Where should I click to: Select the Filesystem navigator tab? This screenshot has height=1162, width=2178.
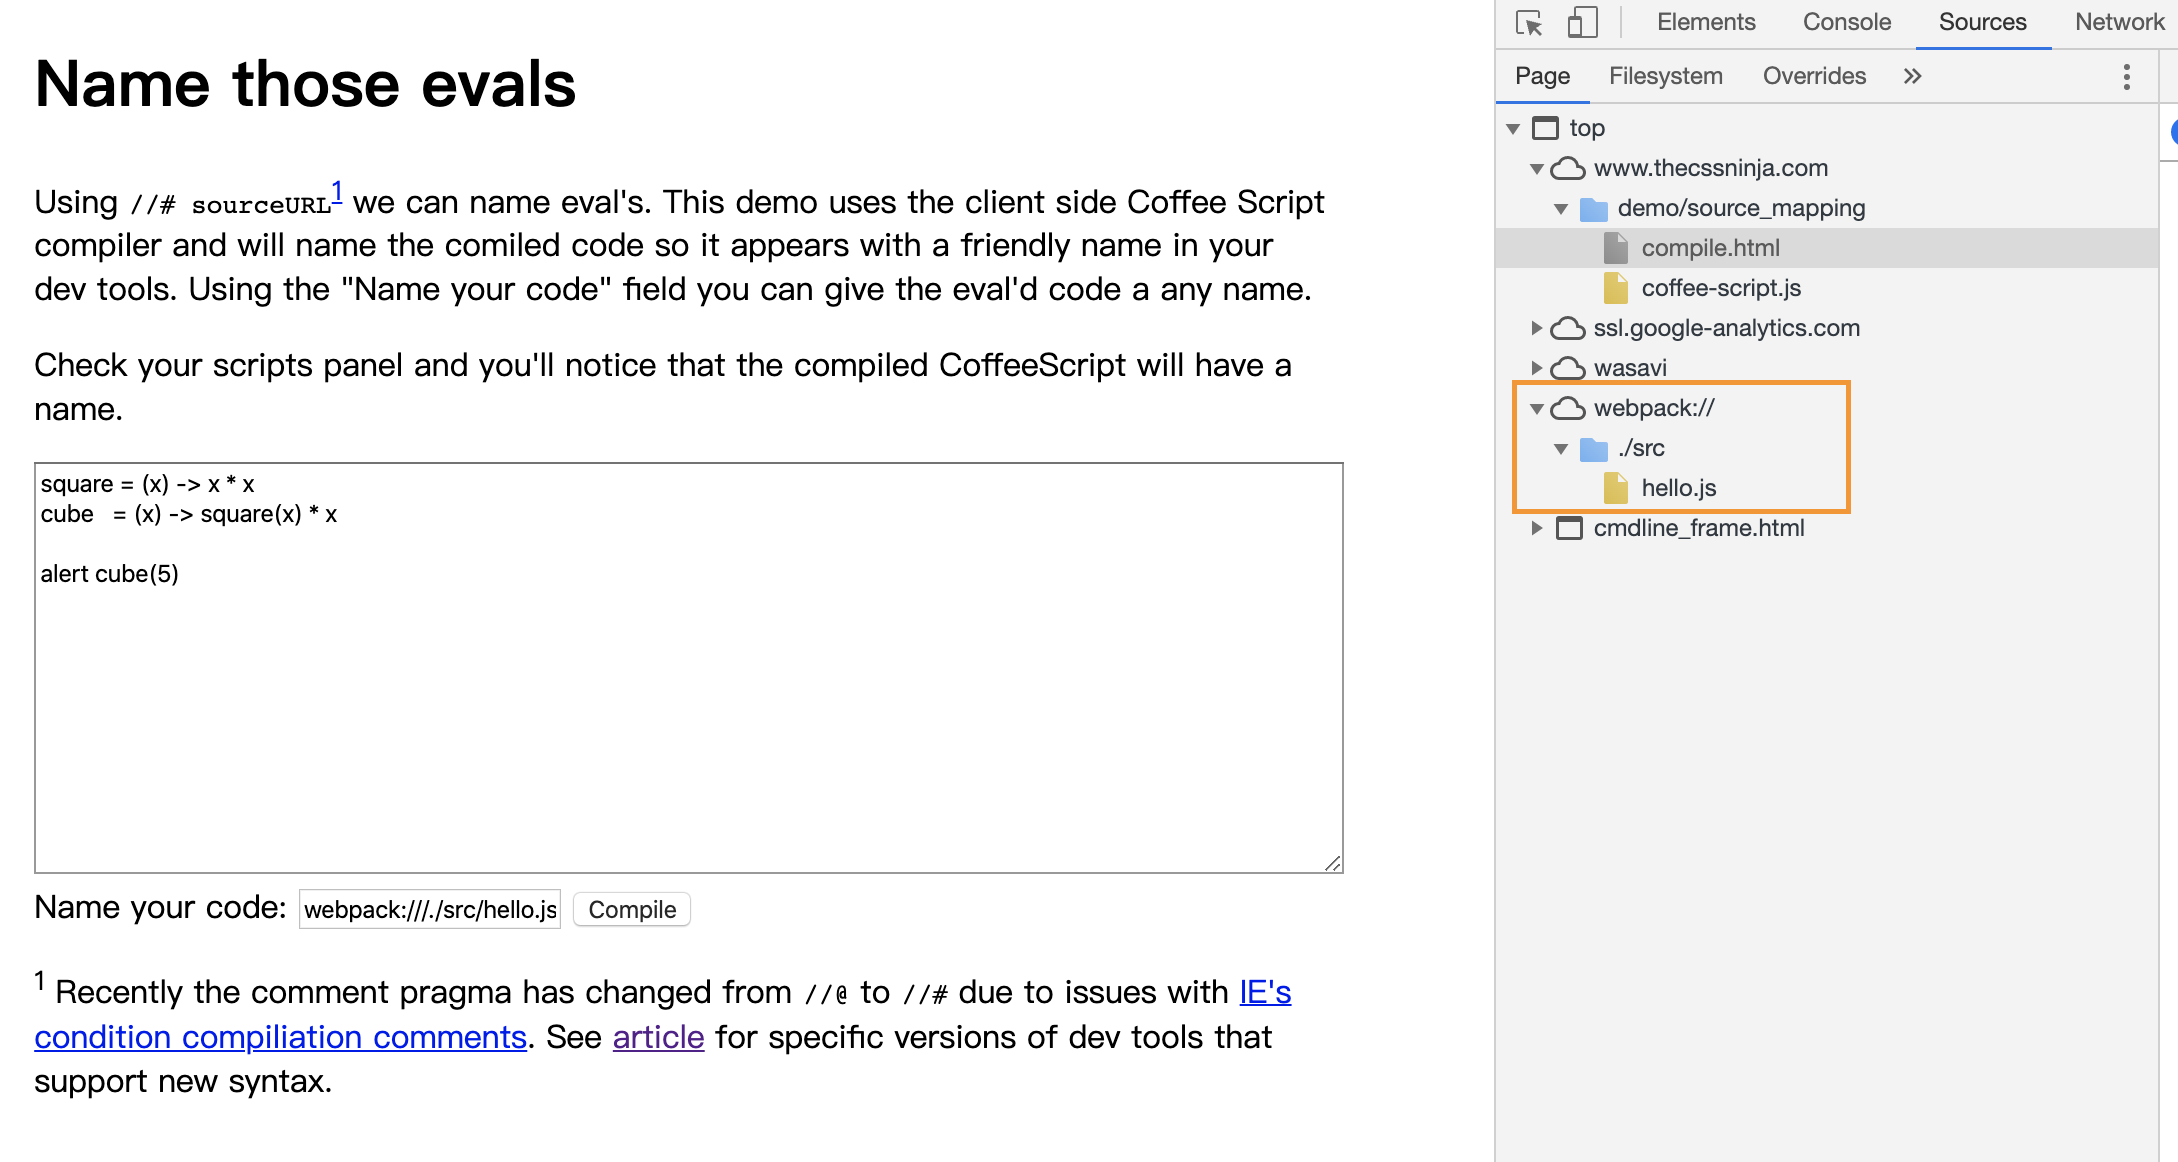pyautogui.click(x=1665, y=76)
